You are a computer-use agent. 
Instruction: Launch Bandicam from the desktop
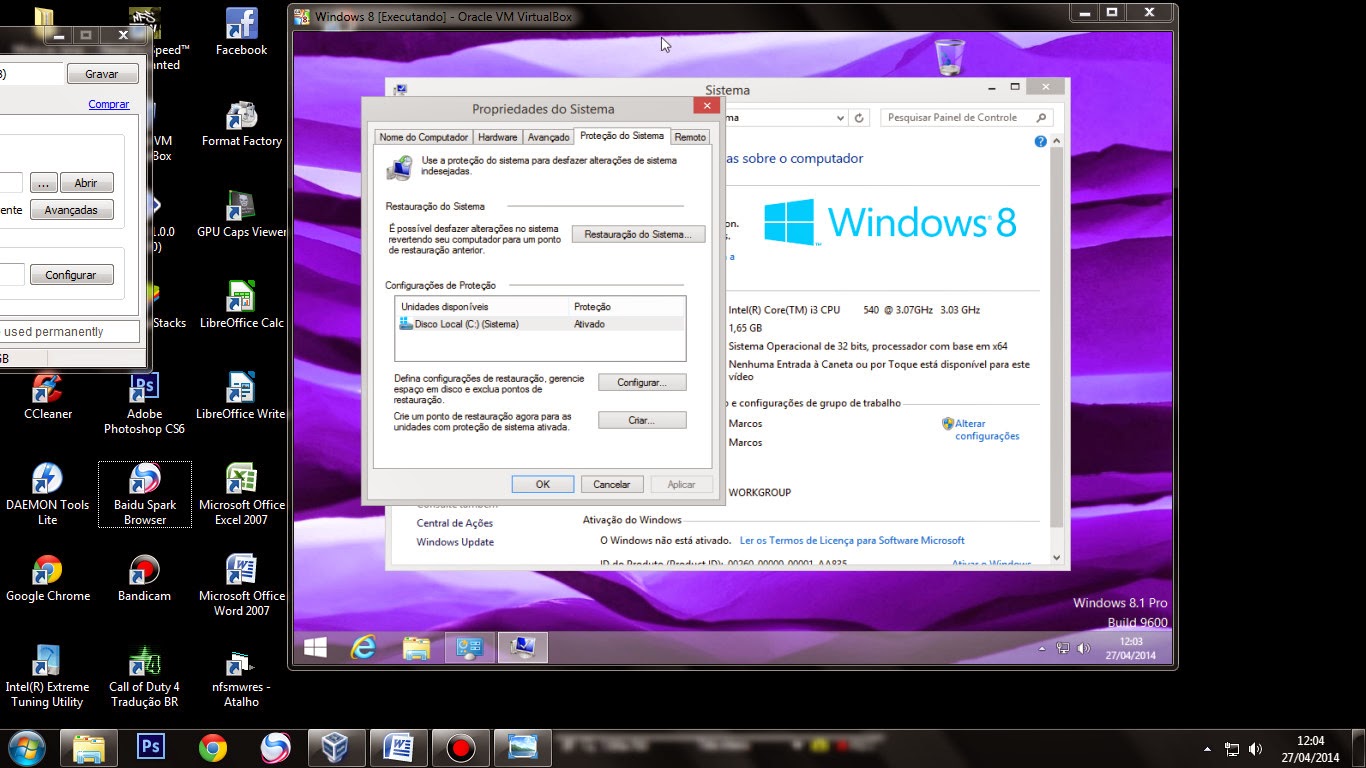144,579
